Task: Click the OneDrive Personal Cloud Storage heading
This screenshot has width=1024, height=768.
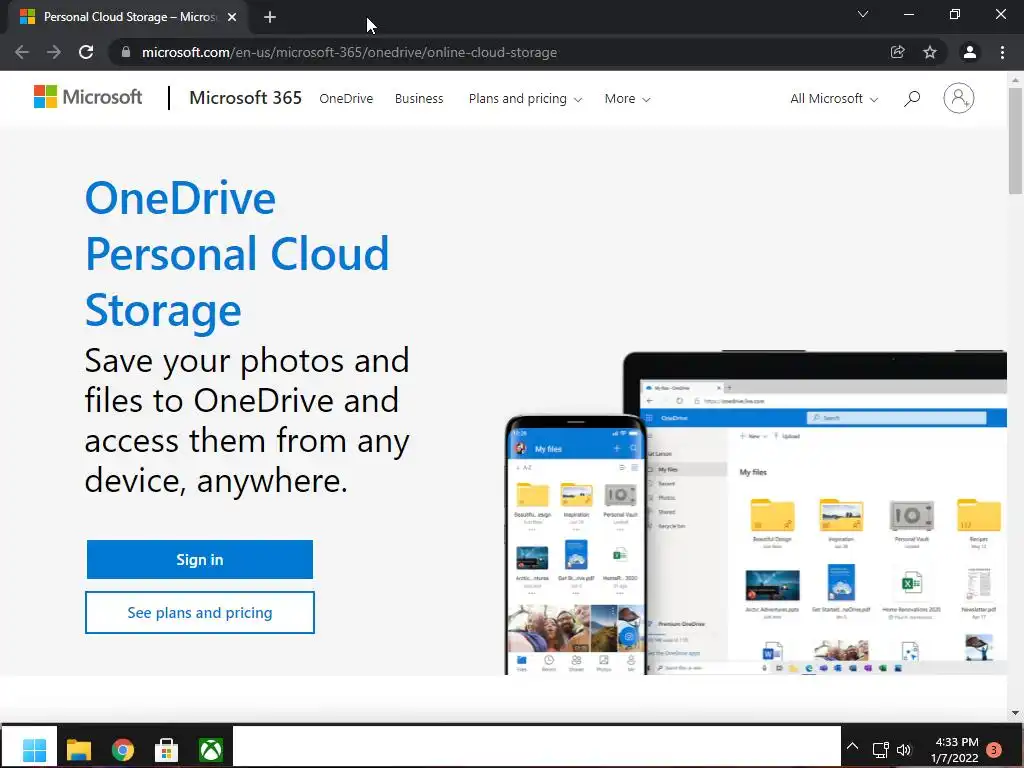Action: pos(237,253)
